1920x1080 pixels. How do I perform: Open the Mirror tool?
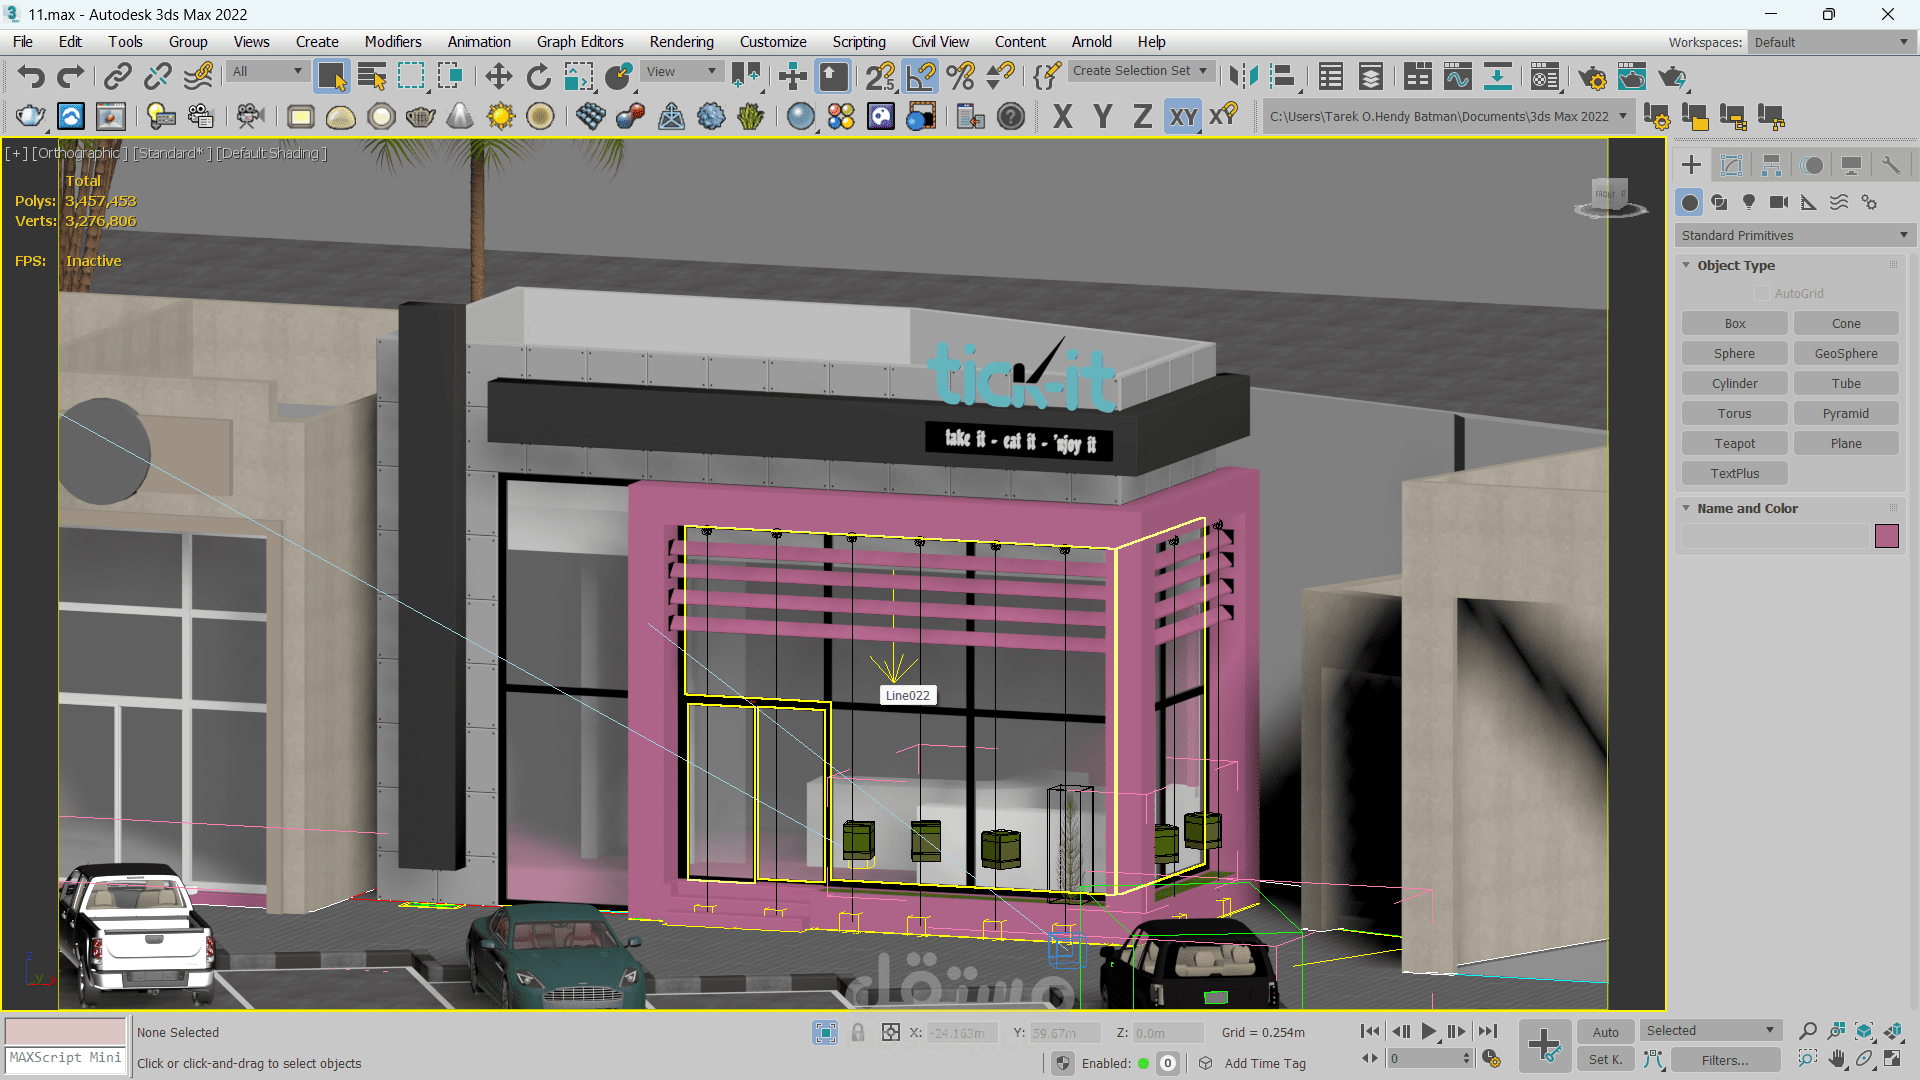(1243, 77)
